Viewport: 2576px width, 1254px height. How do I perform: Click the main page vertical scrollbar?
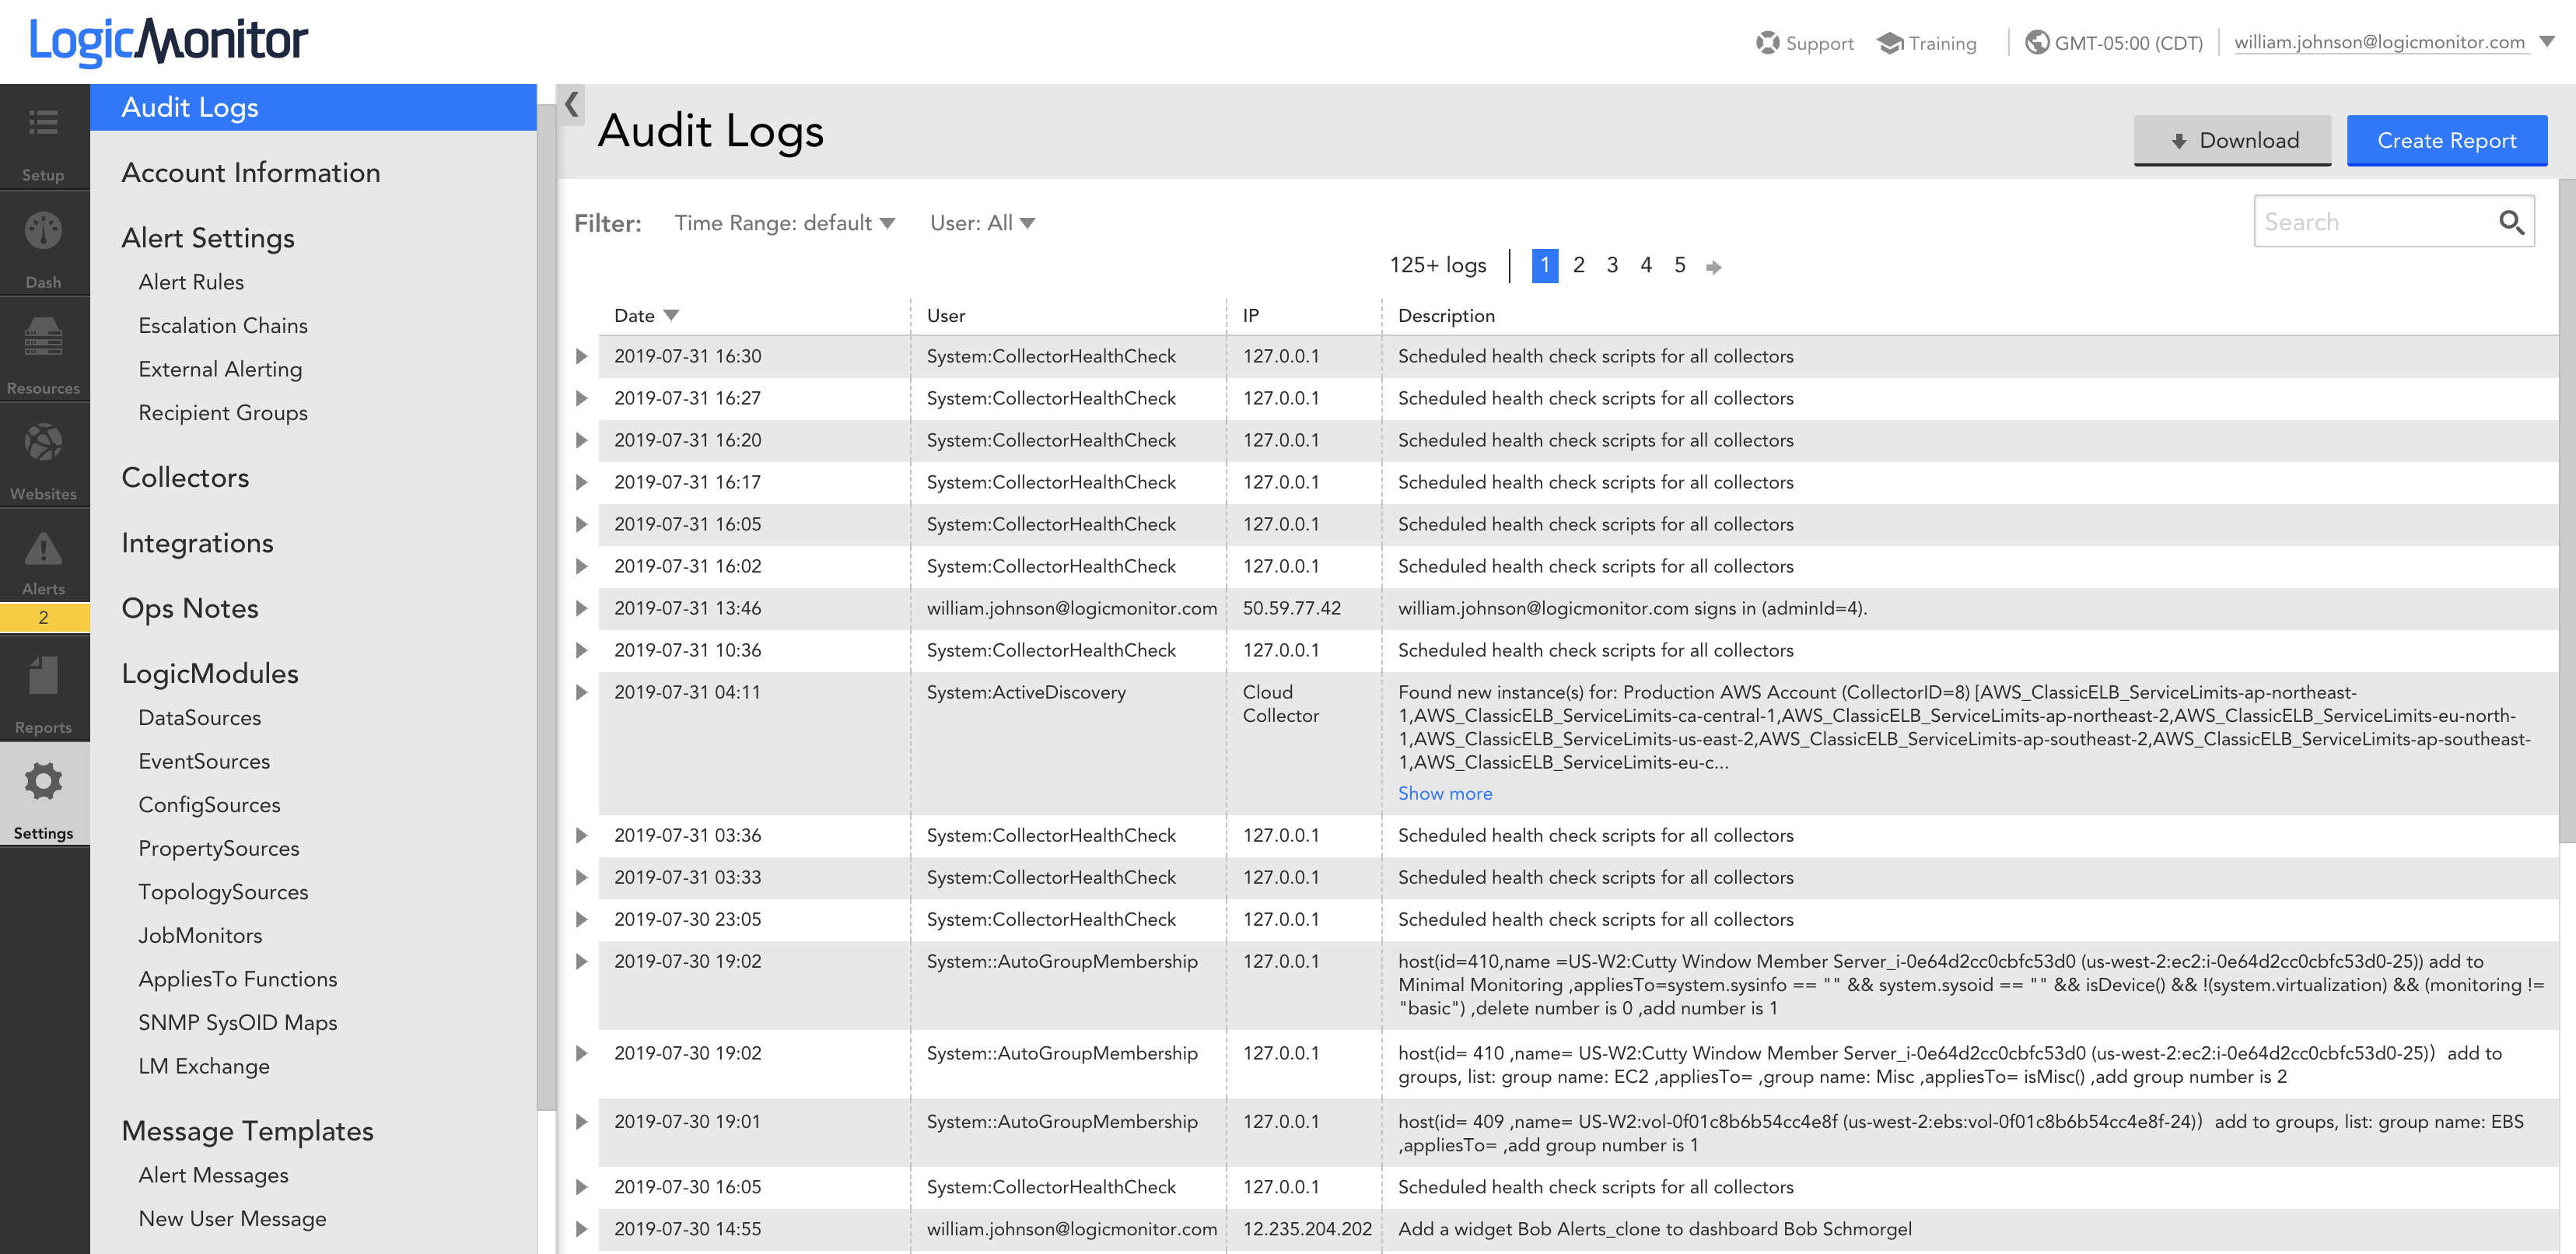pyautogui.click(x=2567, y=510)
